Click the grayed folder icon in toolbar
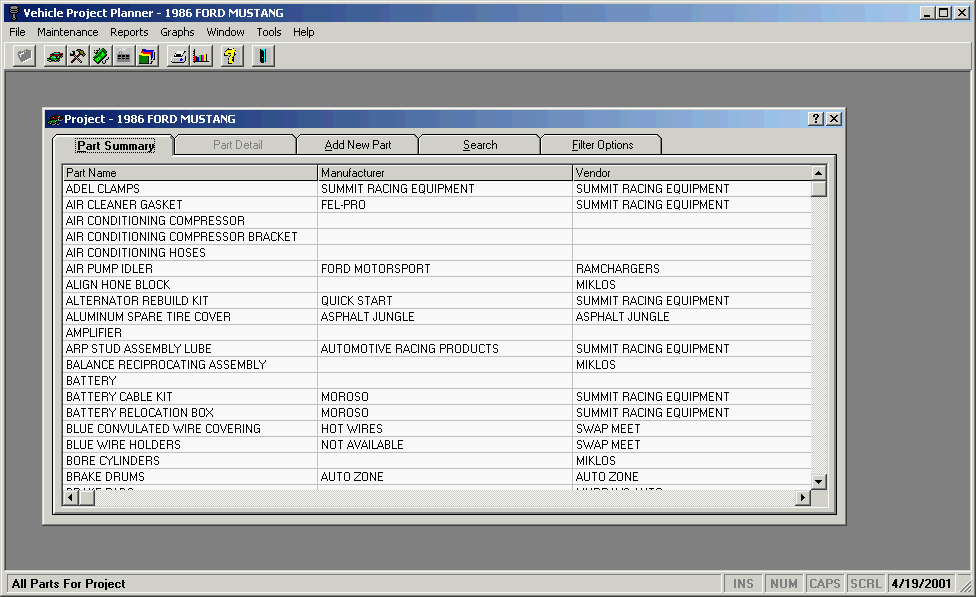This screenshot has height=597, width=976. (24, 57)
